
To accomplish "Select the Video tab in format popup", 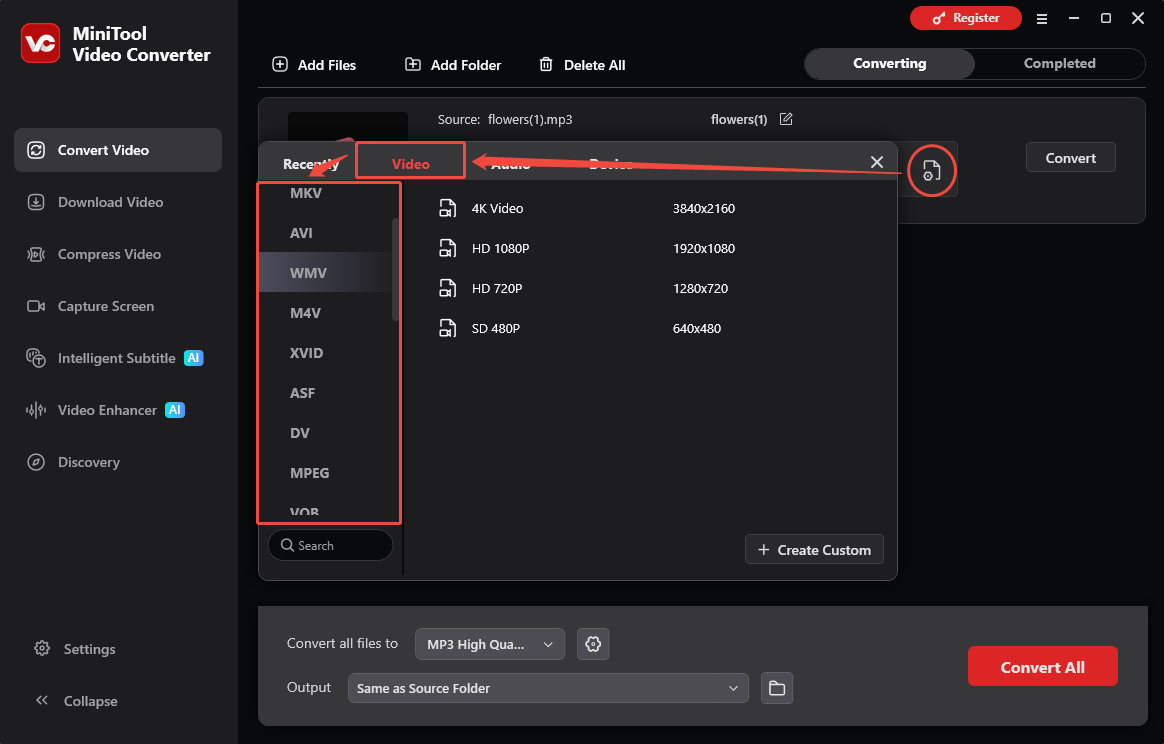I will [x=411, y=164].
